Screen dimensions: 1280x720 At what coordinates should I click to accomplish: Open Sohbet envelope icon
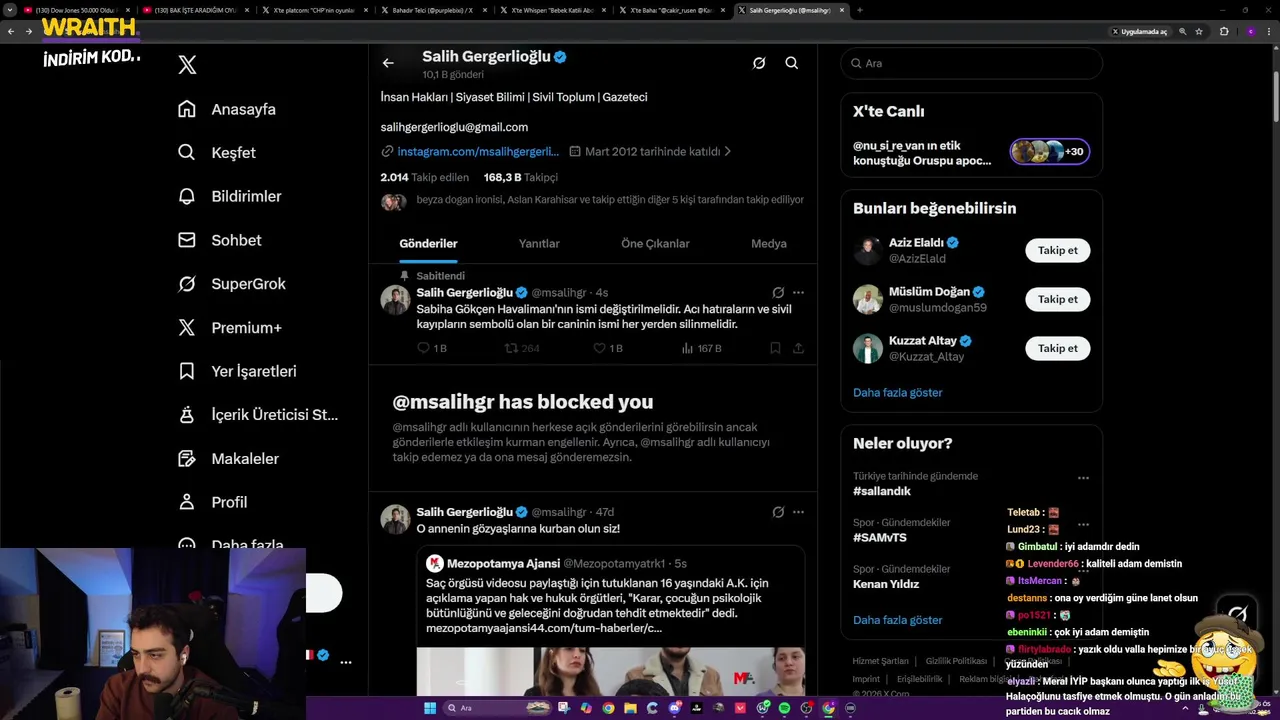coord(187,240)
